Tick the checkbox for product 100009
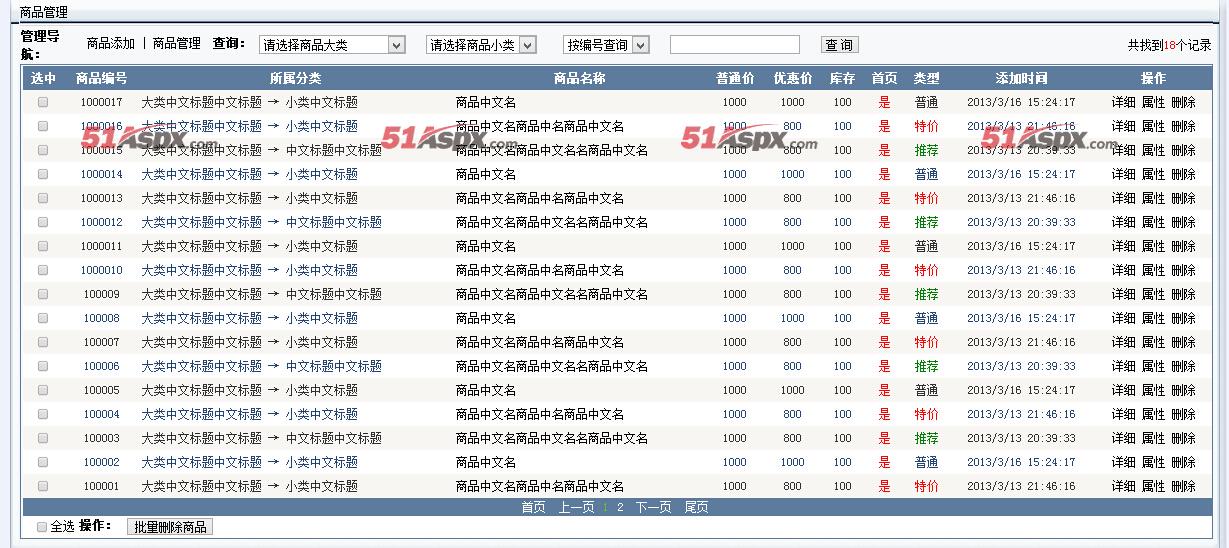 [x=43, y=294]
